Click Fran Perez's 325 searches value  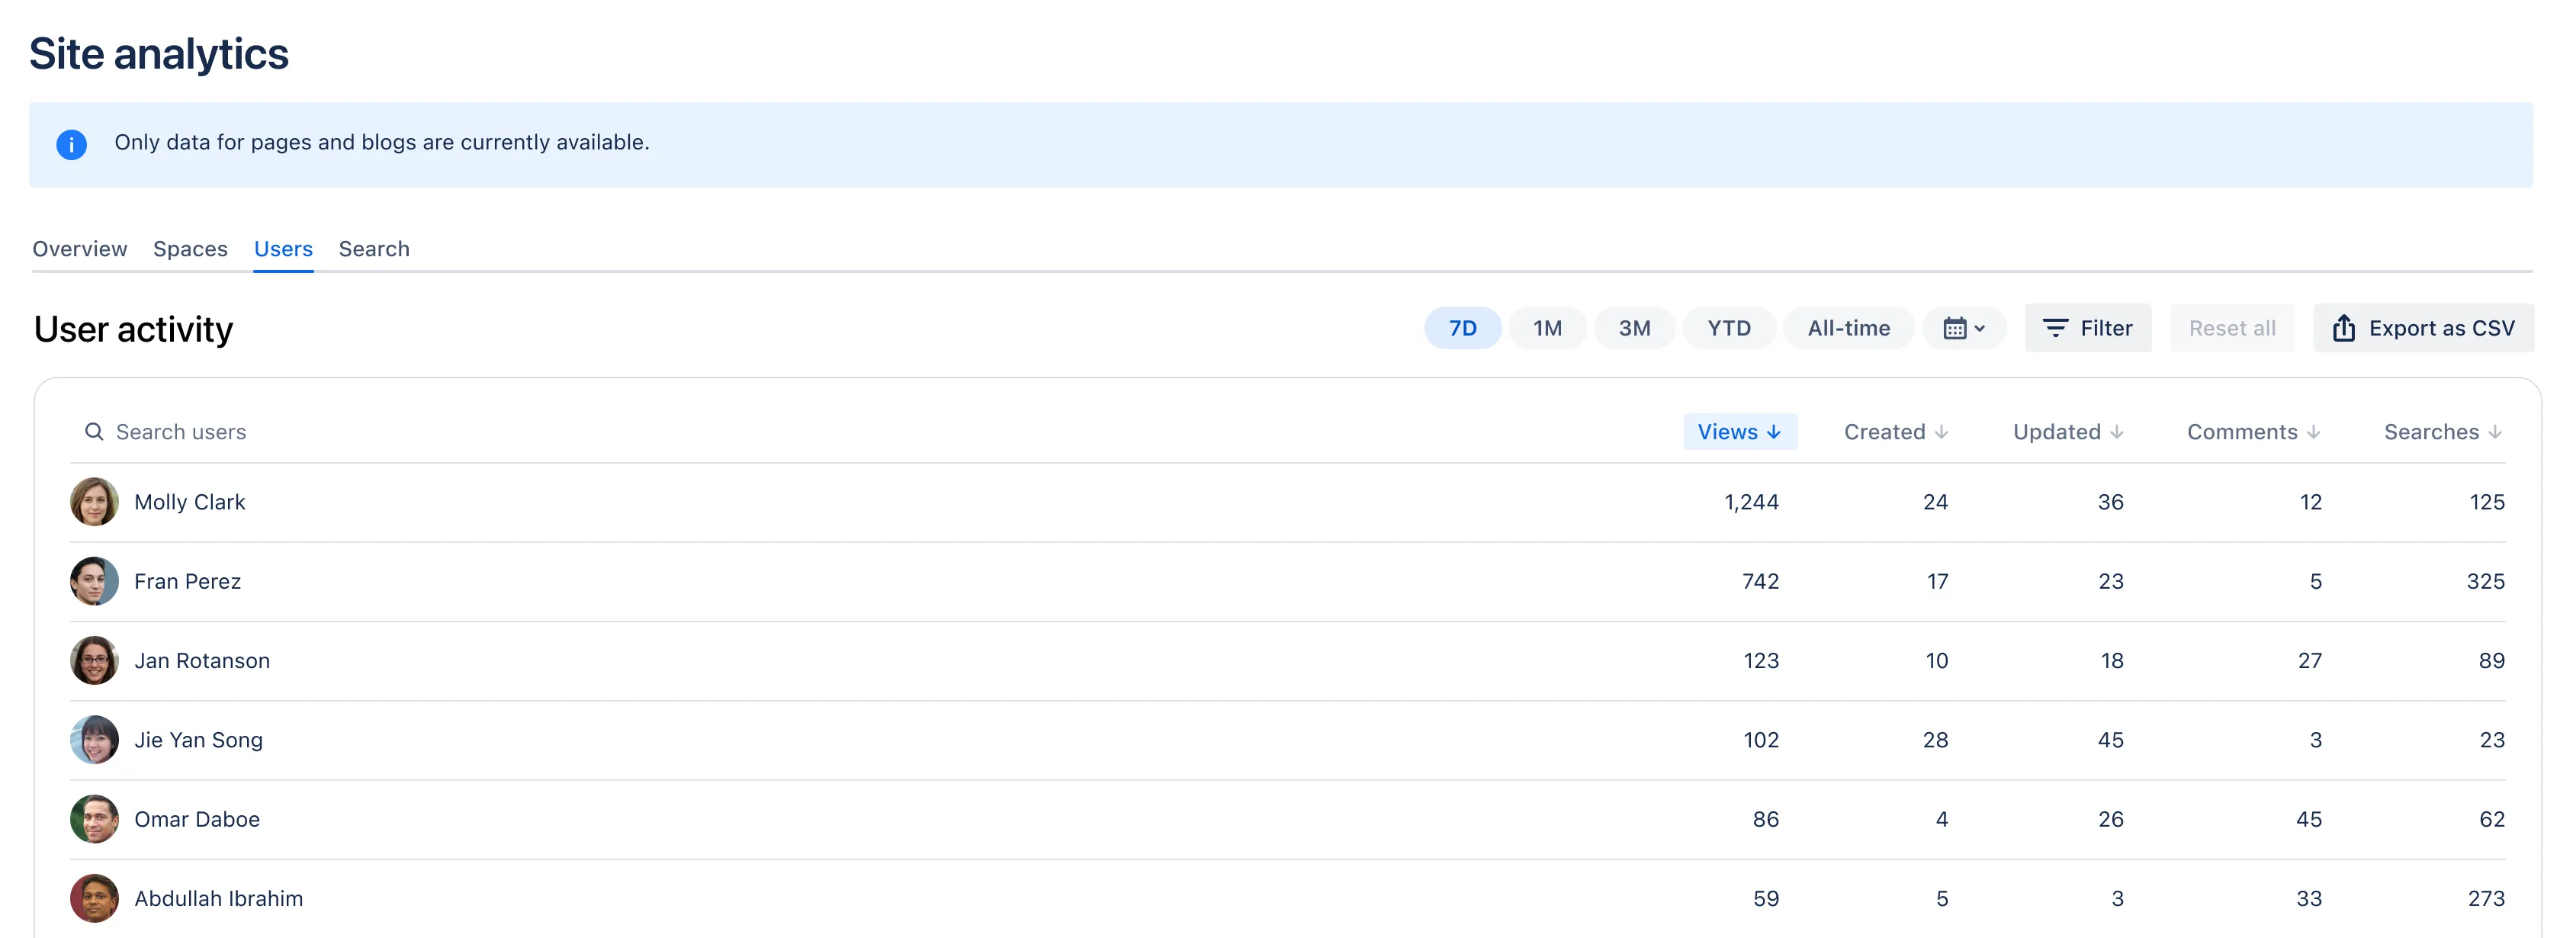pos(2485,581)
